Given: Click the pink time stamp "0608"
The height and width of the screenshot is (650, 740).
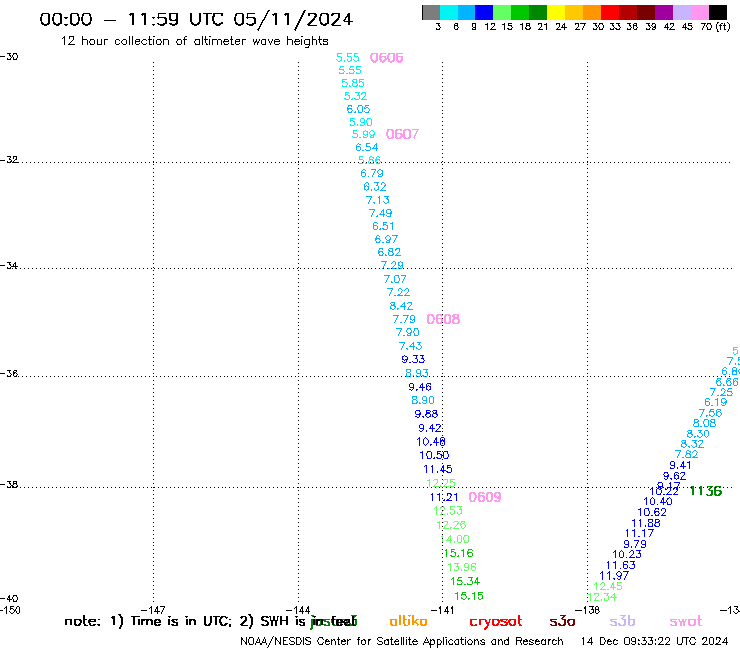Looking at the screenshot, I should [443, 319].
